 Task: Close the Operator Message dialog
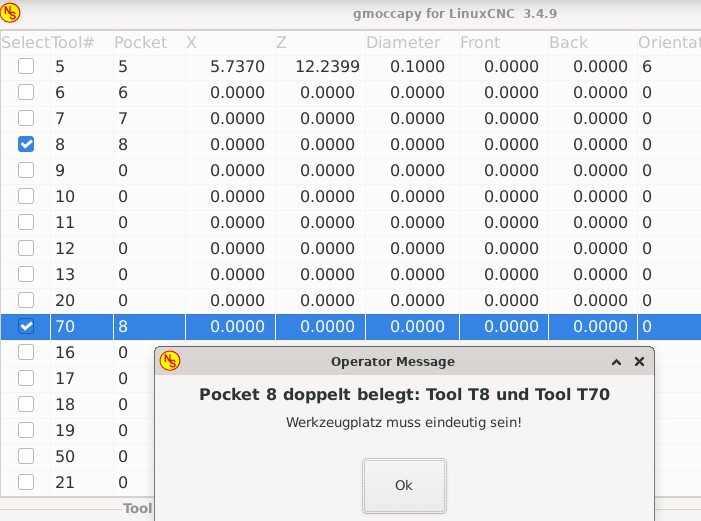(639, 361)
